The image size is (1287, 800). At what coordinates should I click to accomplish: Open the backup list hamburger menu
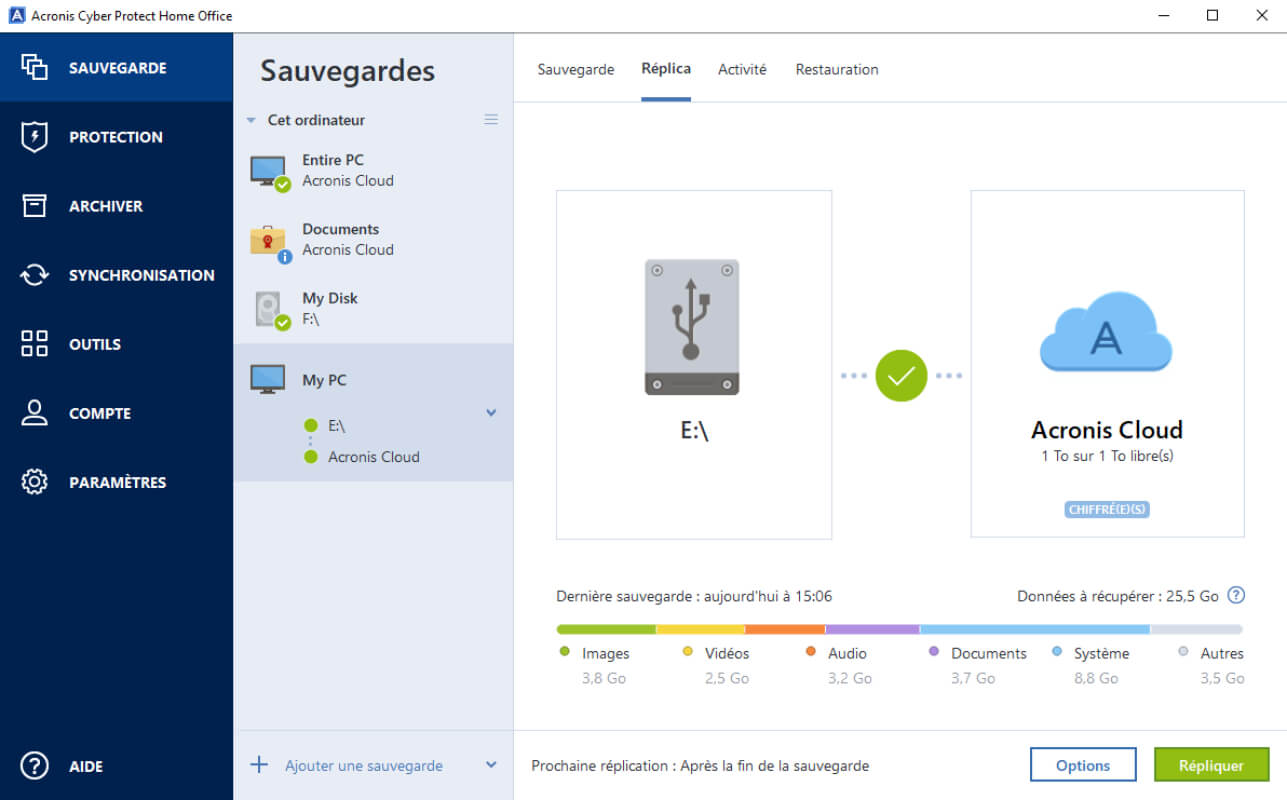491,120
